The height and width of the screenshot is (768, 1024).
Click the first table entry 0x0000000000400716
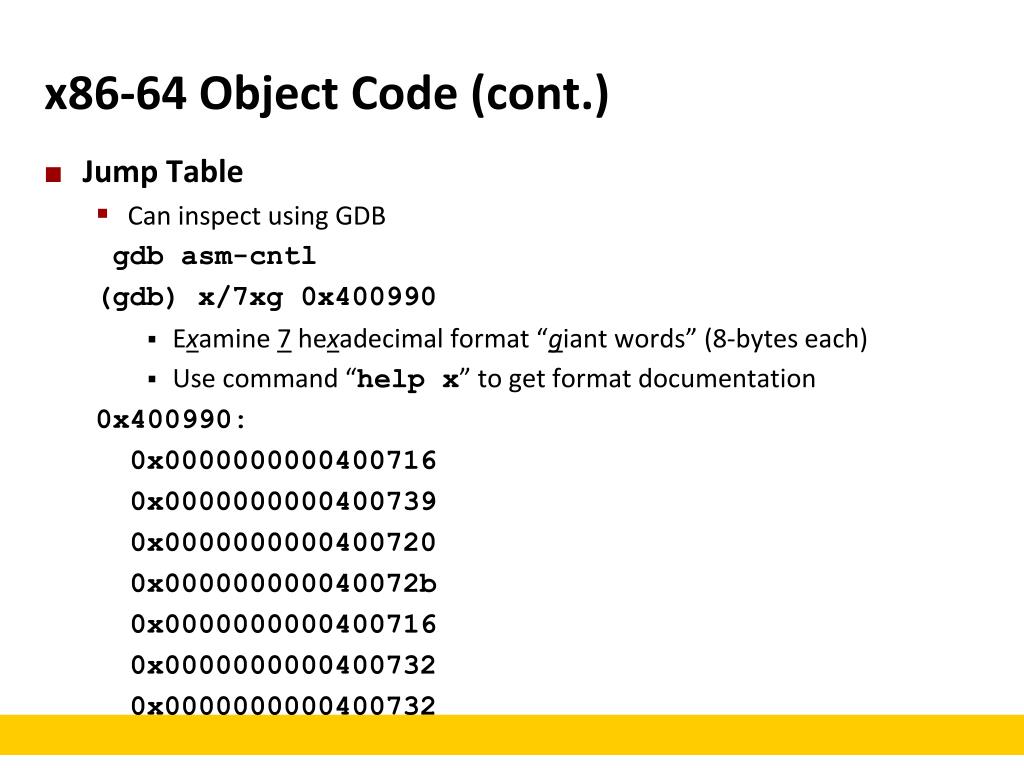tap(283, 460)
